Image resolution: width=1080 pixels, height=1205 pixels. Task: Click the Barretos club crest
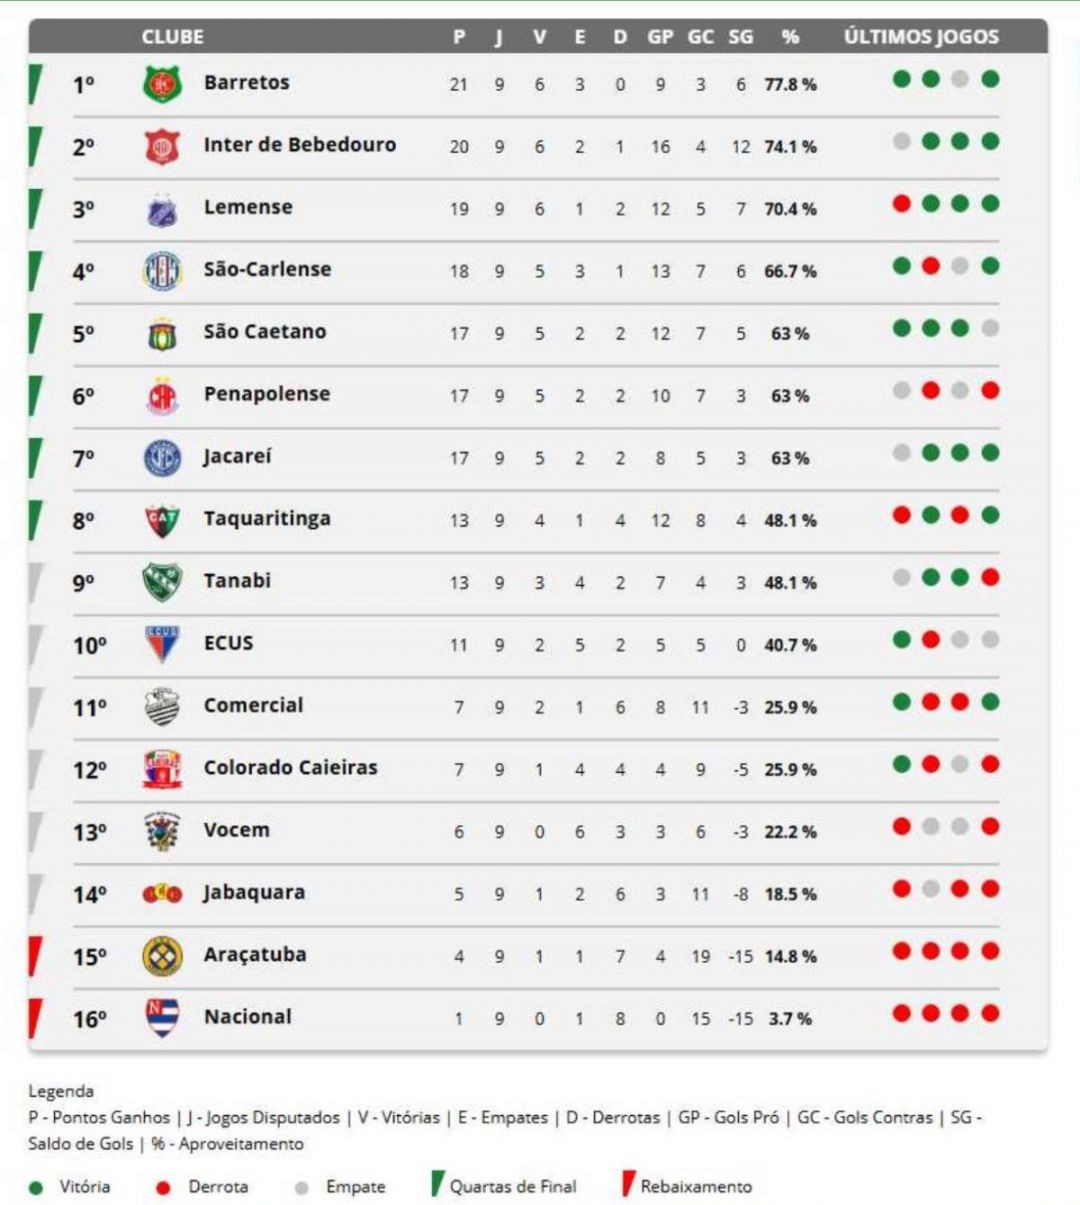[161, 84]
